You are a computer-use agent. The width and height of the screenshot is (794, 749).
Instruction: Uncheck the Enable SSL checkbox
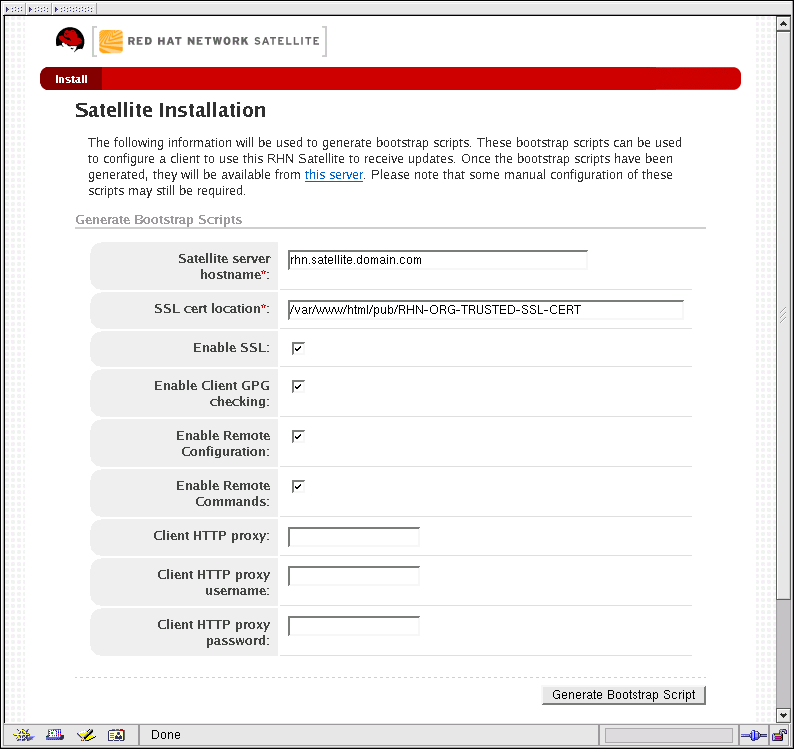298,348
